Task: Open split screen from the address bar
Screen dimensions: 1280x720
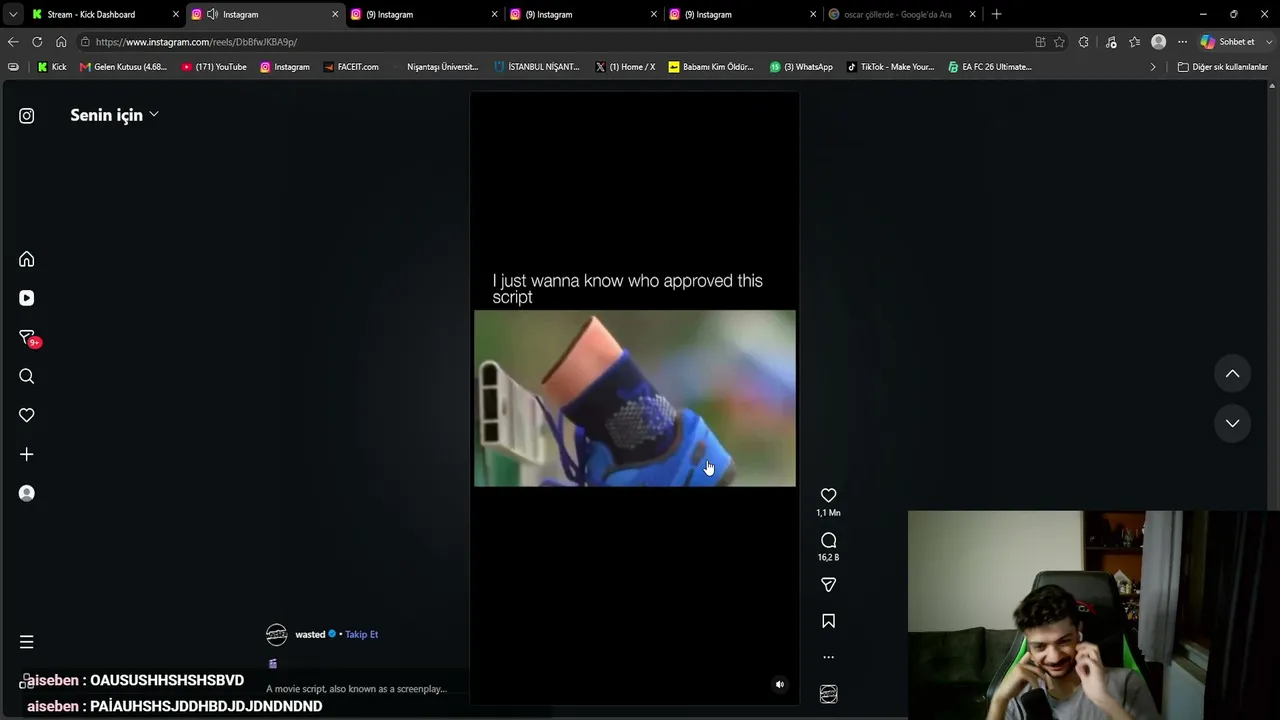Action: pos(1040,42)
